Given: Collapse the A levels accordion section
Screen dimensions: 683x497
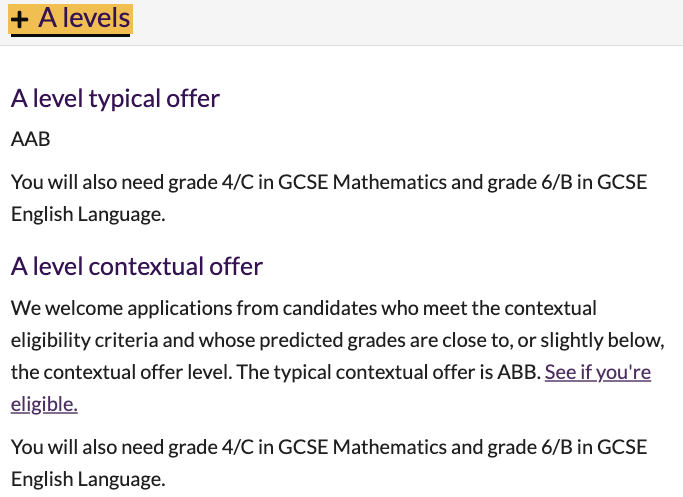Looking at the screenshot, I should 71,19.
